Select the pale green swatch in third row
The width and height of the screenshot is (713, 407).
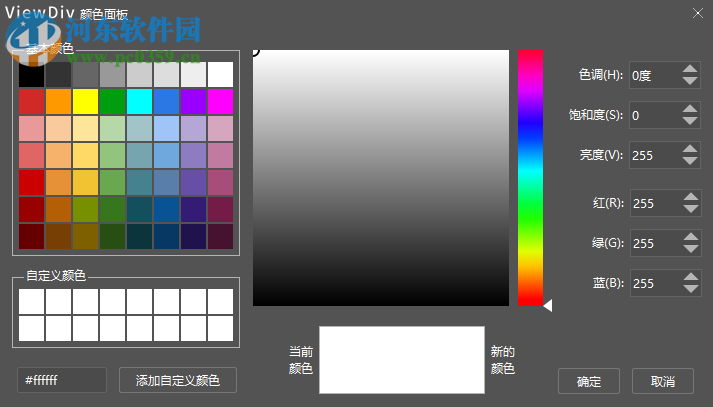tap(112, 128)
